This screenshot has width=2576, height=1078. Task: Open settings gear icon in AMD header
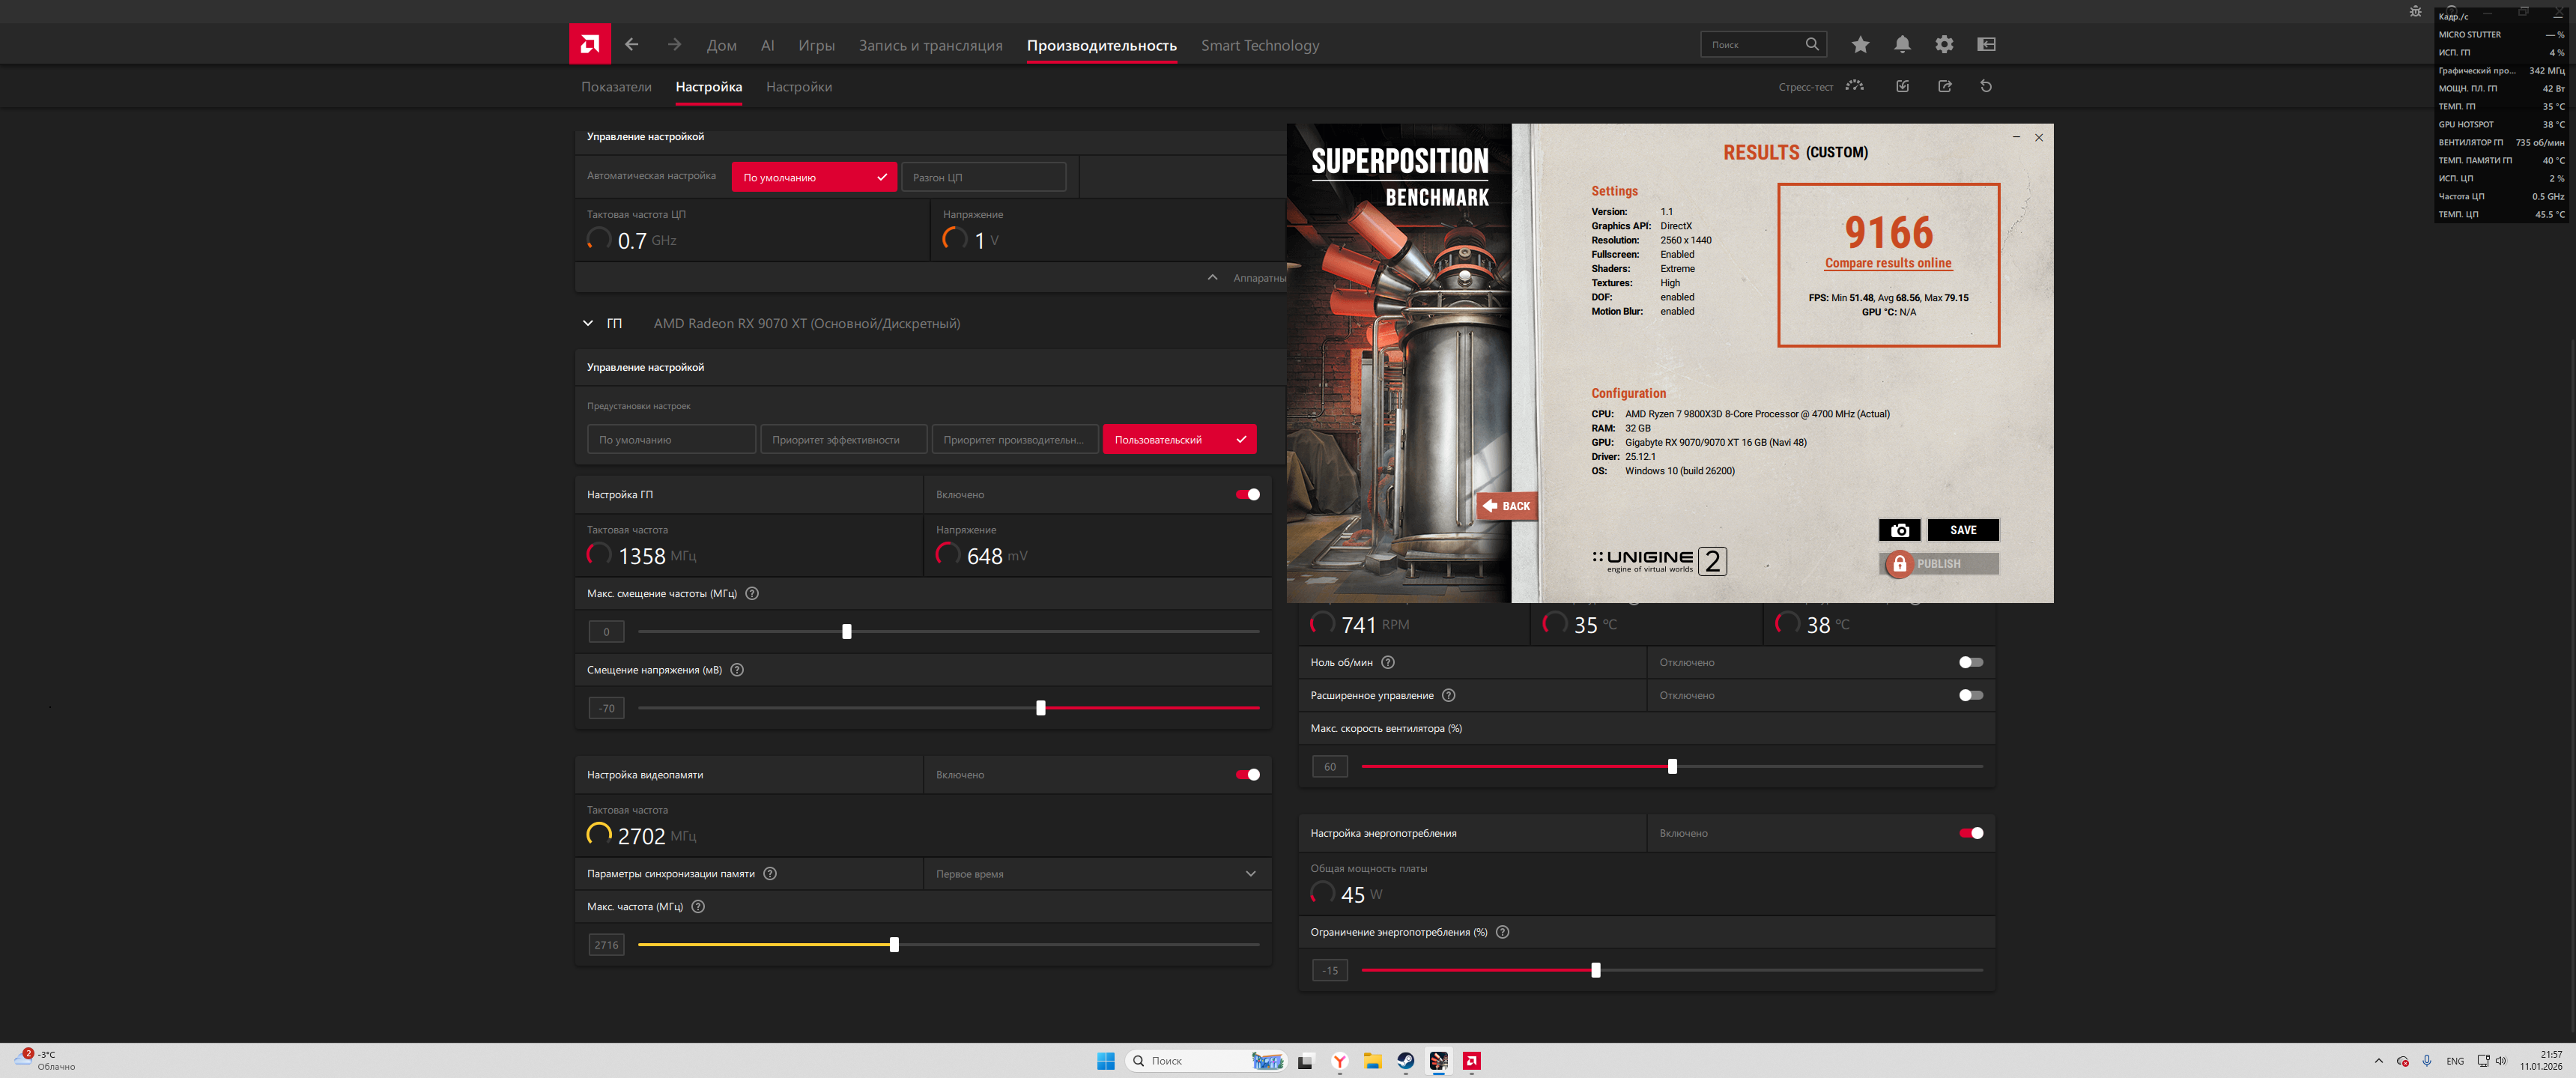(1943, 44)
